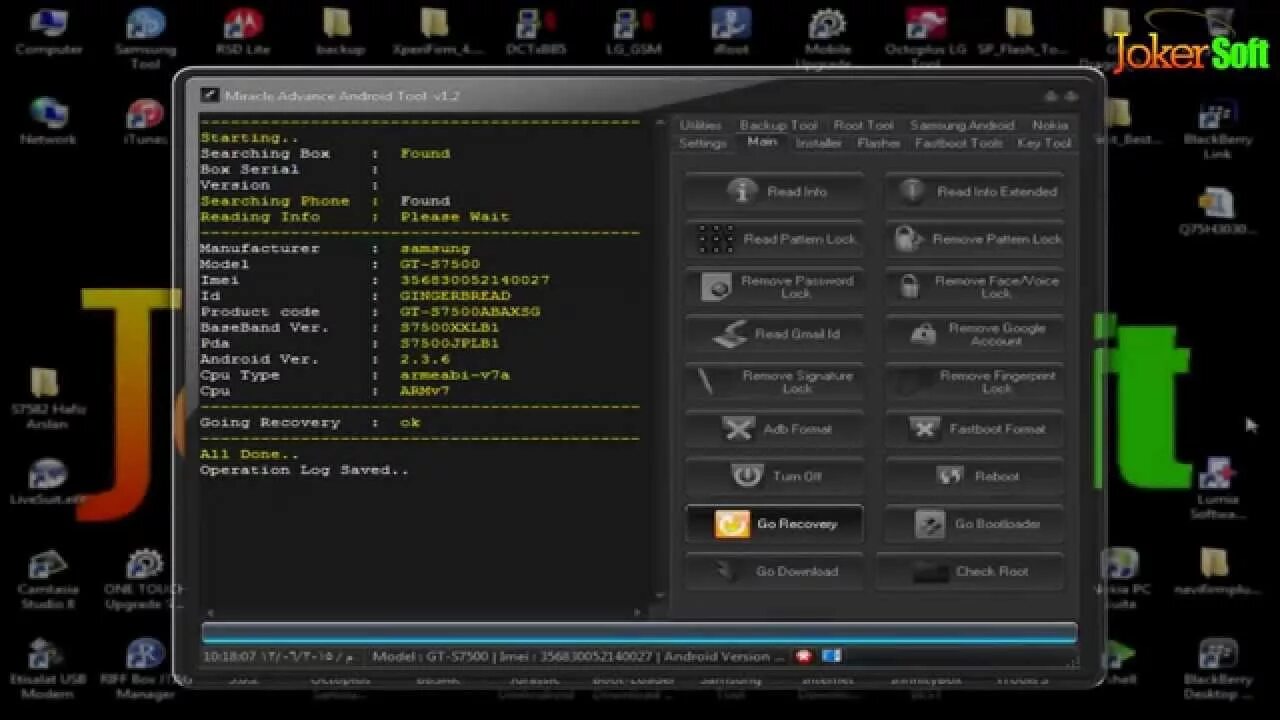Click Turn Off power button
1280x720 pixels.
774,476
